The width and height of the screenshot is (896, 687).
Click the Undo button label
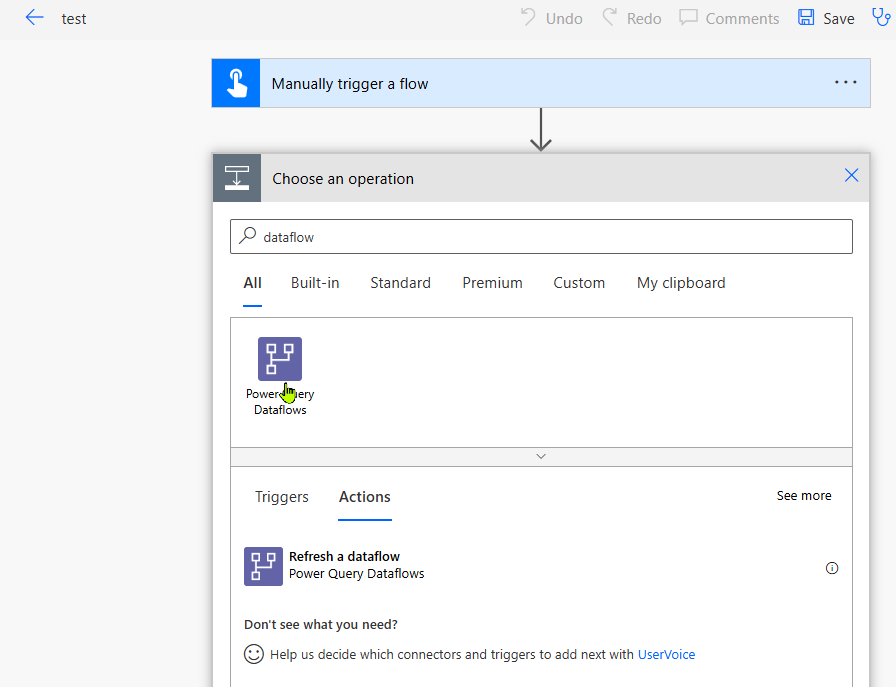(x=564, y=19)
